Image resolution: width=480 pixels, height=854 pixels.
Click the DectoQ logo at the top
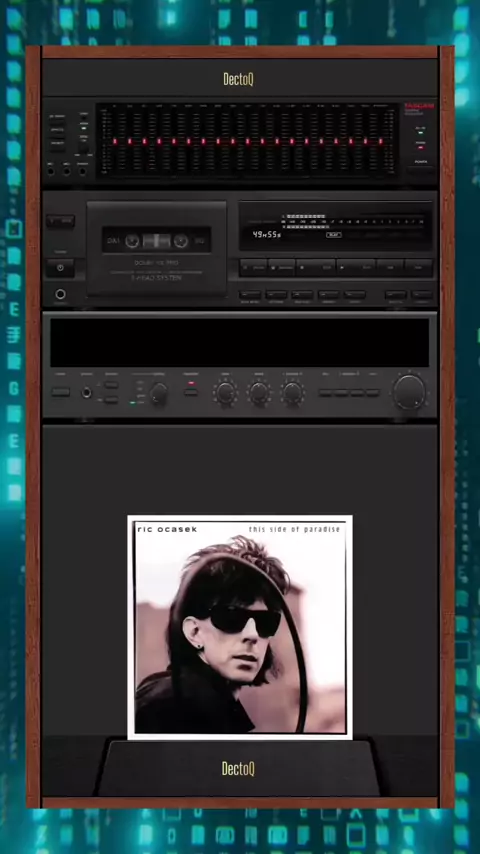tap(239, 80)
